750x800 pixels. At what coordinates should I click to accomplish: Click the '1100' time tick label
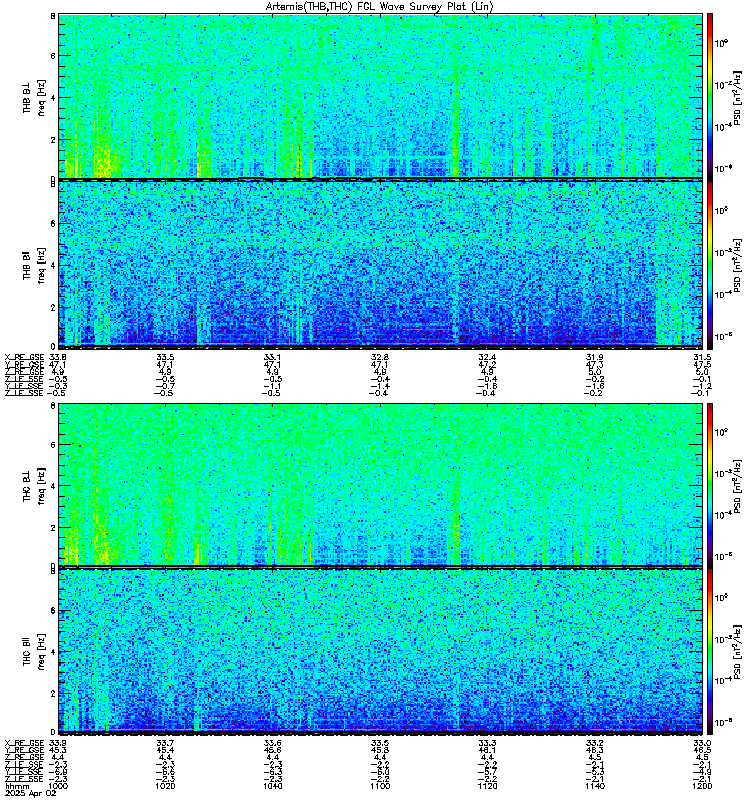(380, 786)
